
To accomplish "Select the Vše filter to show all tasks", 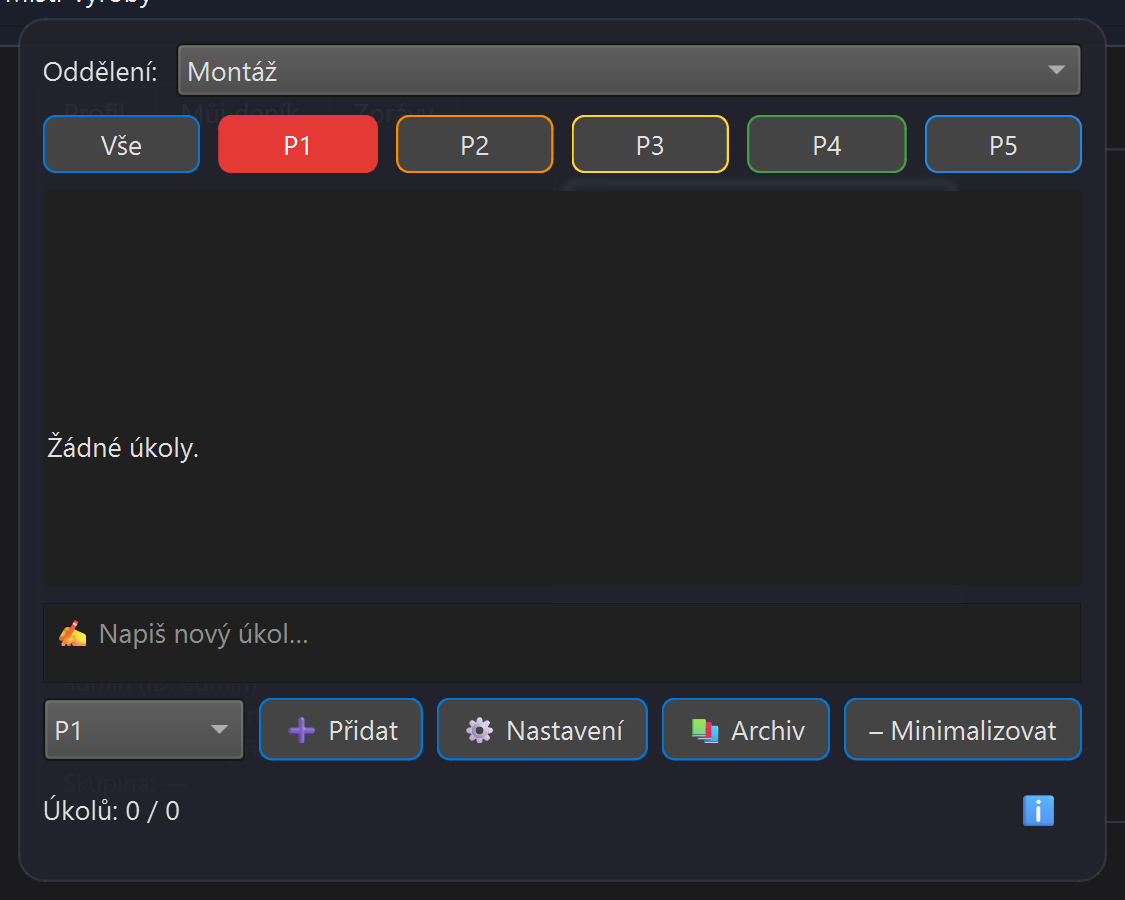I will [121, 145].
